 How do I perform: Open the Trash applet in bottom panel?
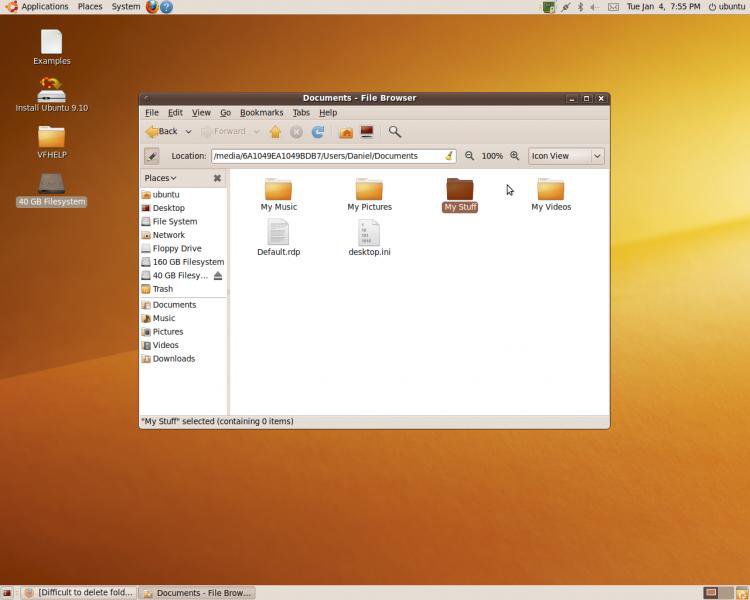coord(742,593)
